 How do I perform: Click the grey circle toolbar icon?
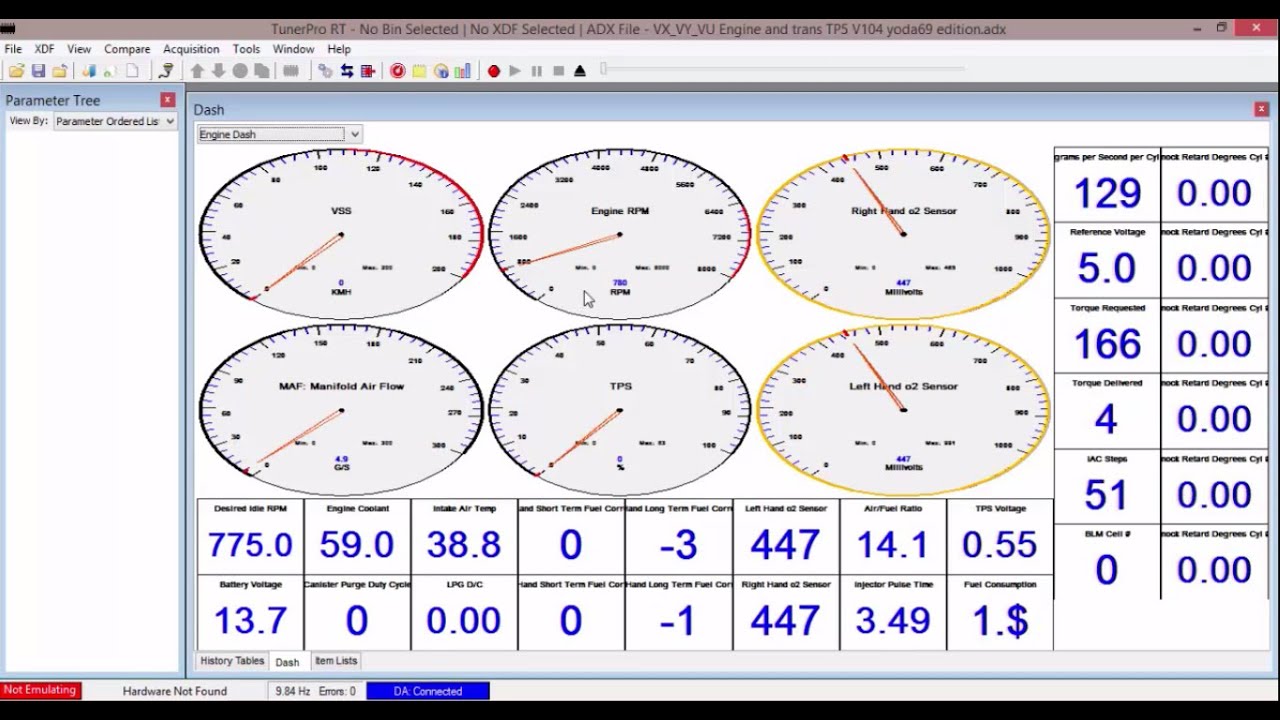tap(240, 71)
